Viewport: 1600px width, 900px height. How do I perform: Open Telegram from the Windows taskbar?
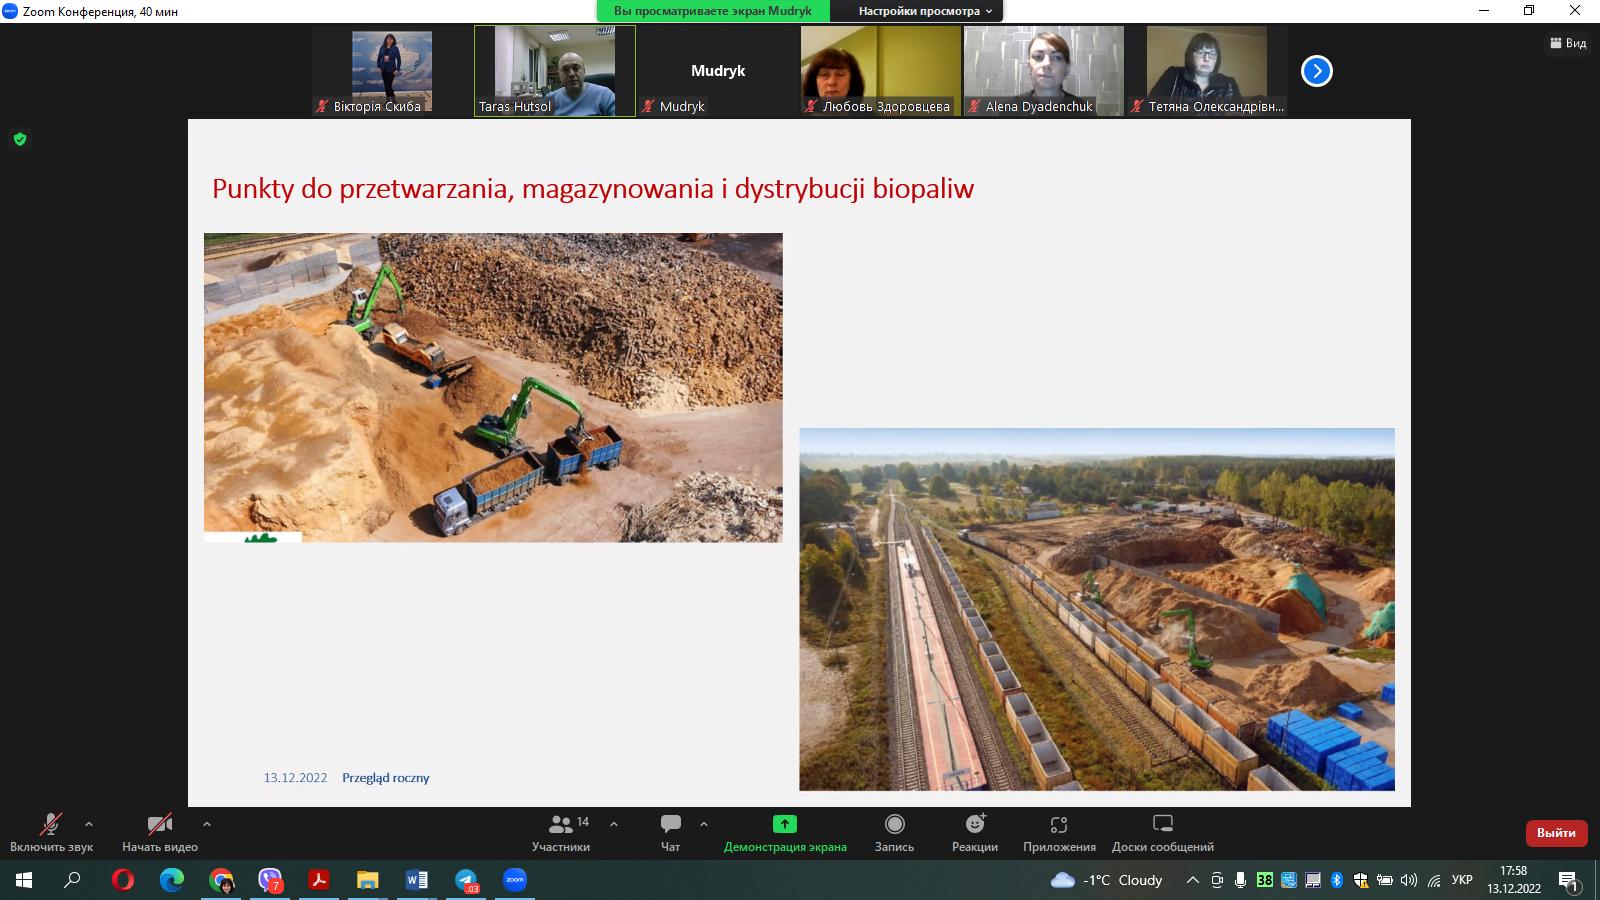click(467, 880)
